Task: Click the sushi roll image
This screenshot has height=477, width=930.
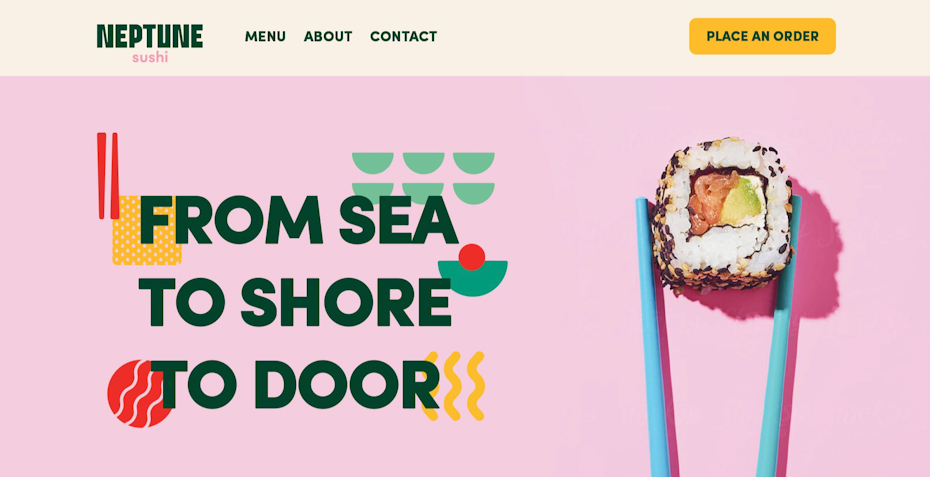Action: (722, 214)
